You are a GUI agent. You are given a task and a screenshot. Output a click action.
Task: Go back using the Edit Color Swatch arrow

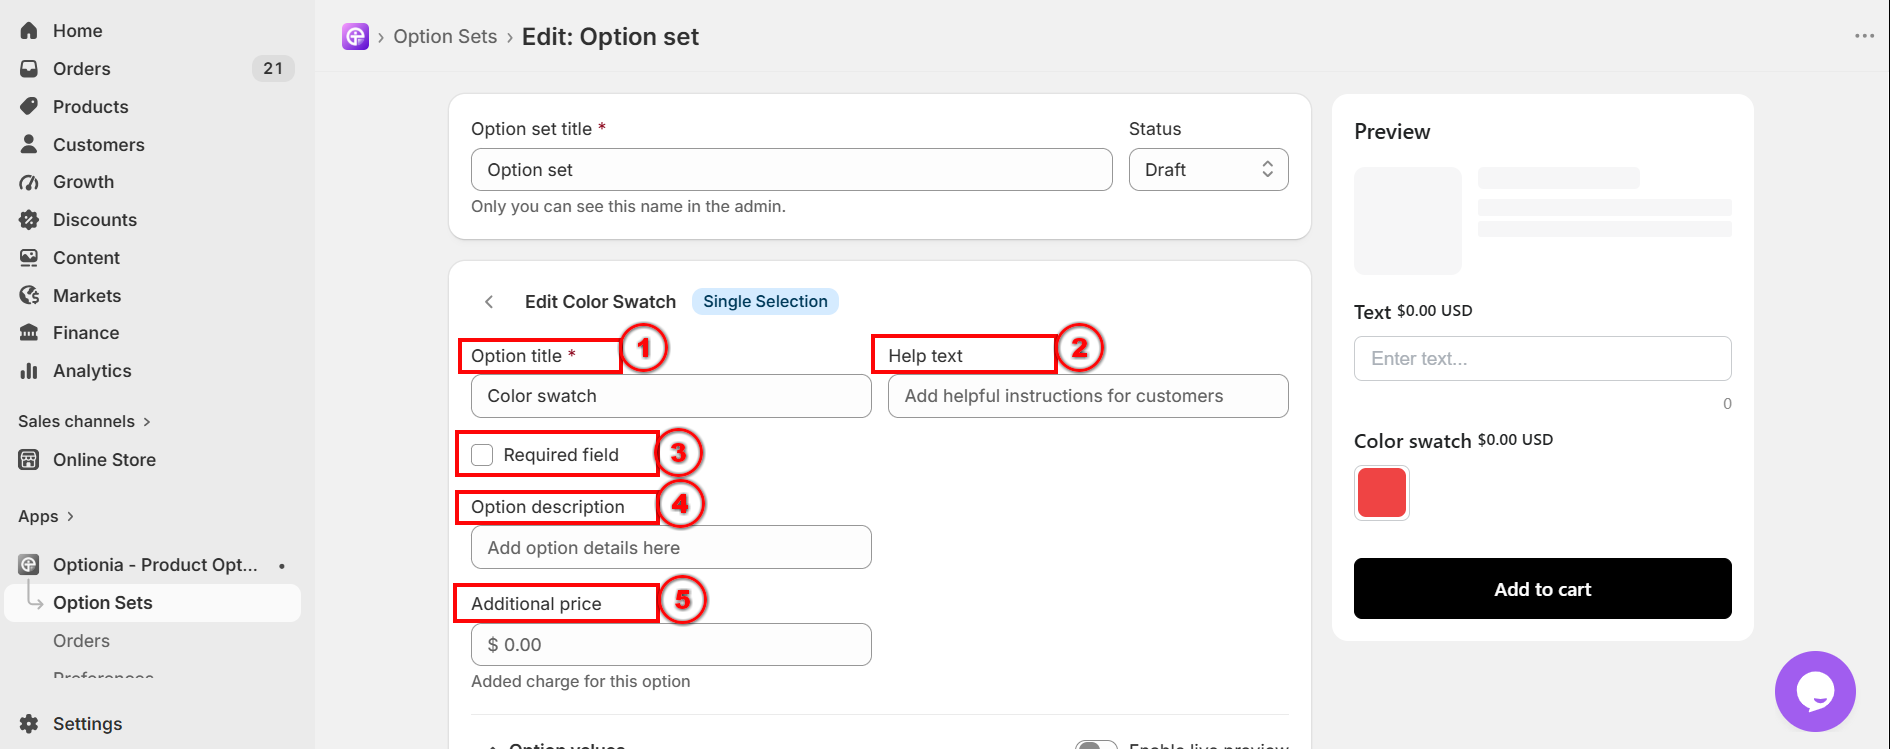(x=489, y=302)
